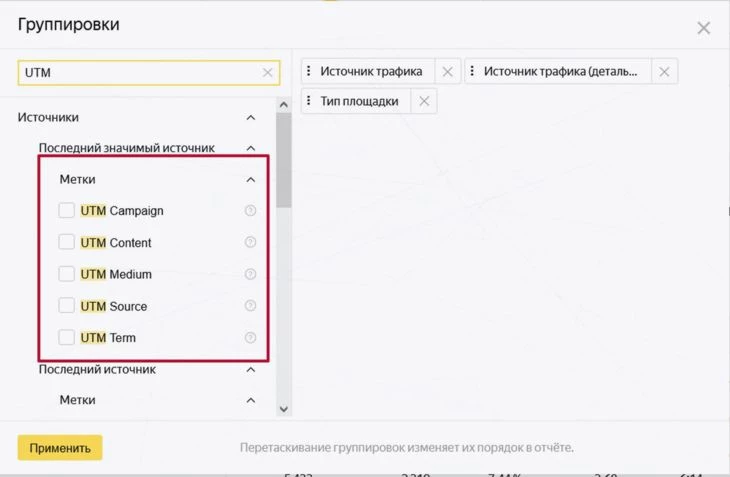Screen dimensions: 730x477
Task: Open help for UTM Term
Action: 250,337
